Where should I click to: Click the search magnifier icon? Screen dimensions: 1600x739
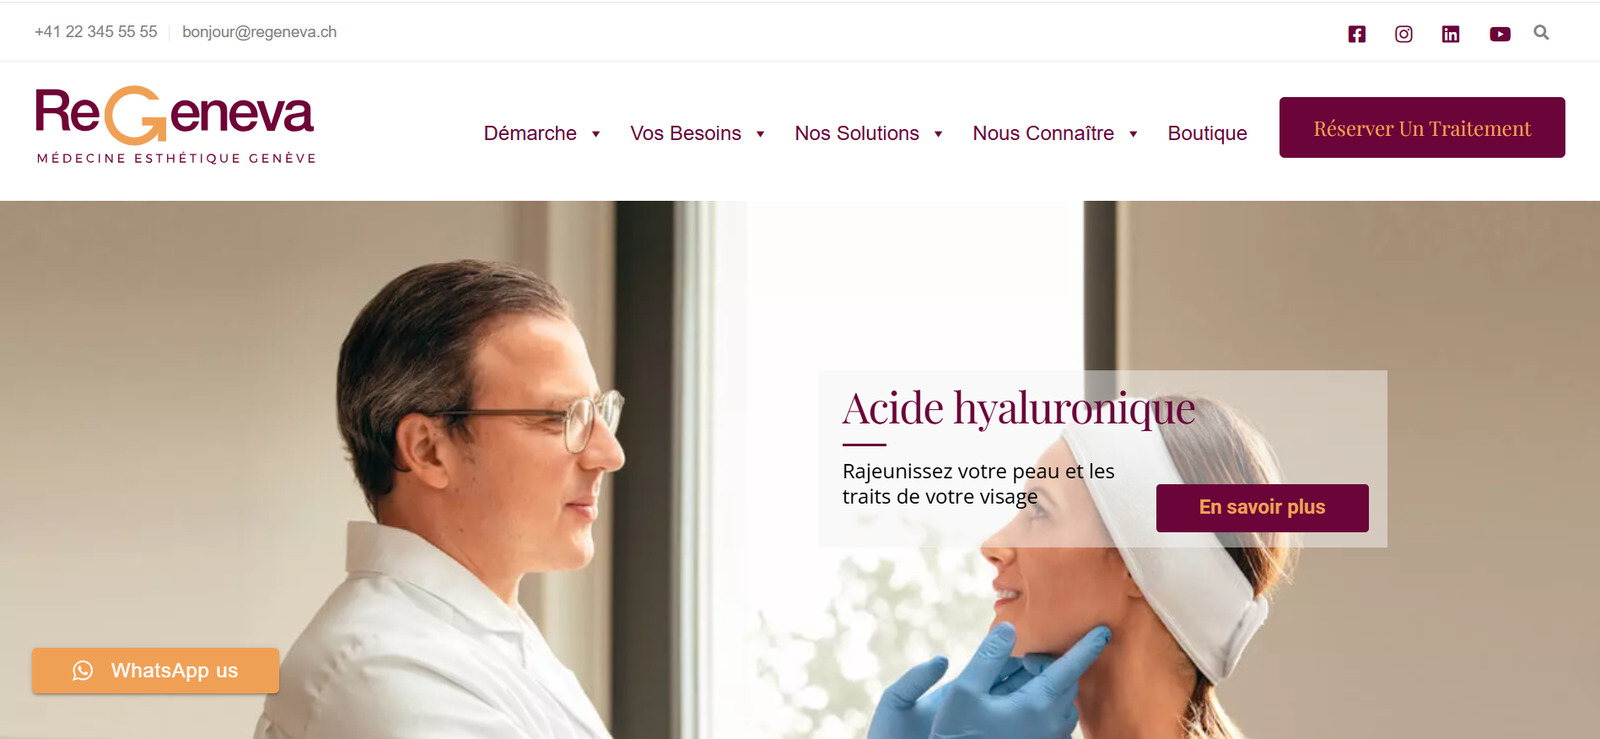[1541, 32]
